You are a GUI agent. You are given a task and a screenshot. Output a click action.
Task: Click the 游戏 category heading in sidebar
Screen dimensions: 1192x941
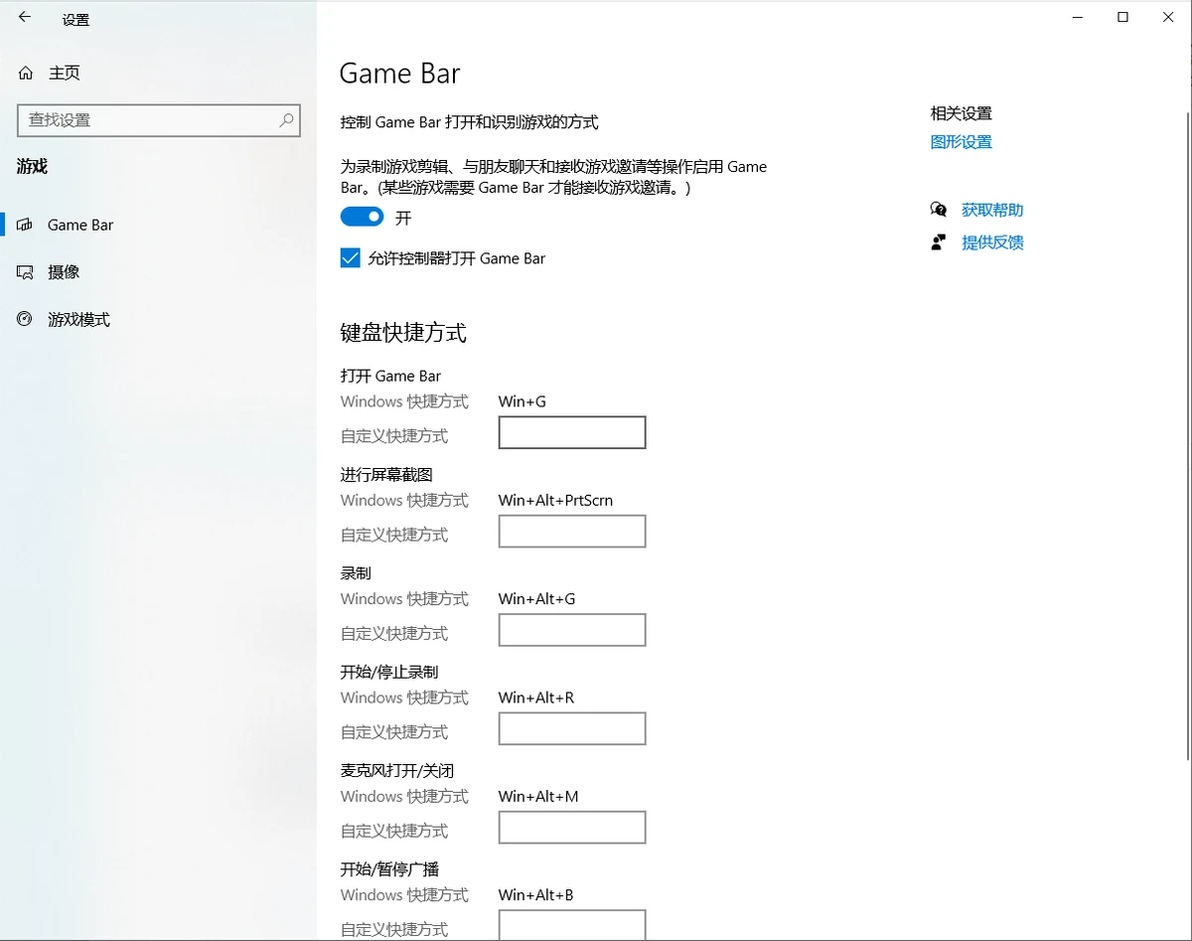tap(32, 166)
